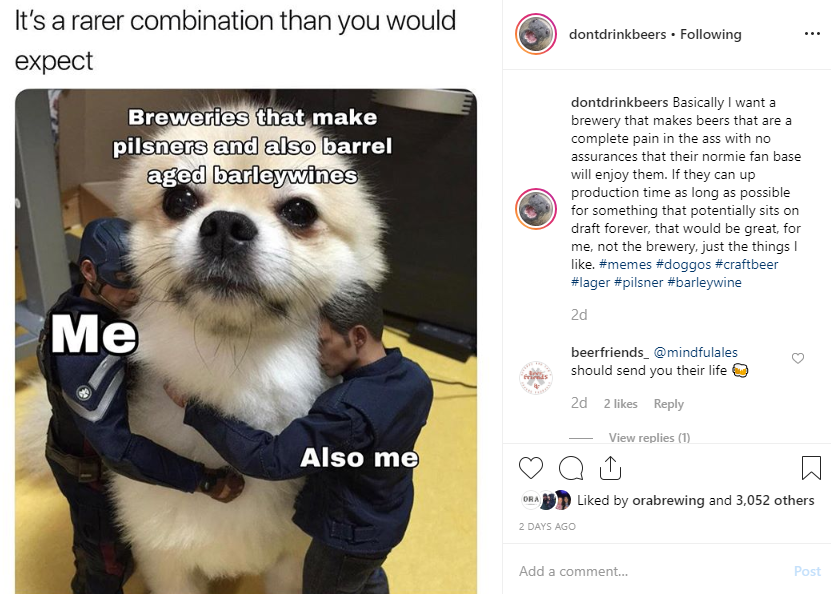Screen dimensions: 831x594
Task: Open the #craftbeer hashtag
Action: pyautogui.click(x=746, y=264)
